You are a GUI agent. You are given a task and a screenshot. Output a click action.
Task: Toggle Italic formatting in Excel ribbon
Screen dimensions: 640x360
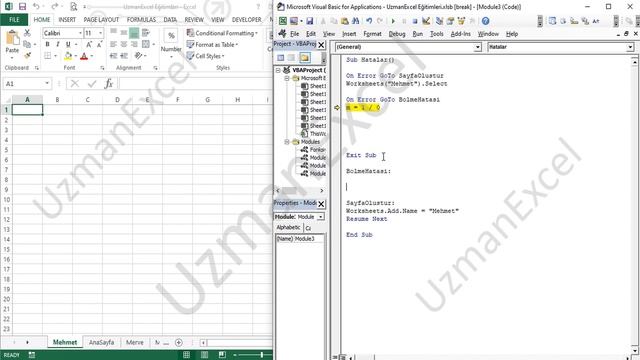pos(58,44)
